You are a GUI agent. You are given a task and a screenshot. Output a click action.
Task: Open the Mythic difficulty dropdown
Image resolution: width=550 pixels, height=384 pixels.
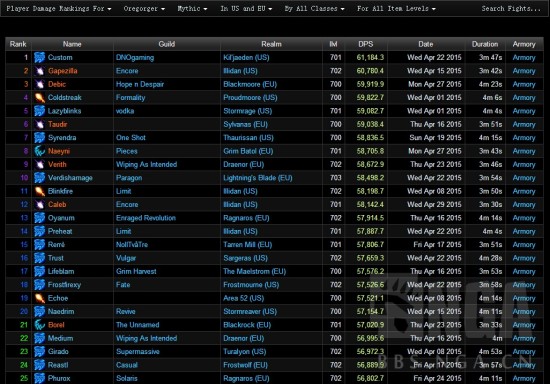point(192,8)
